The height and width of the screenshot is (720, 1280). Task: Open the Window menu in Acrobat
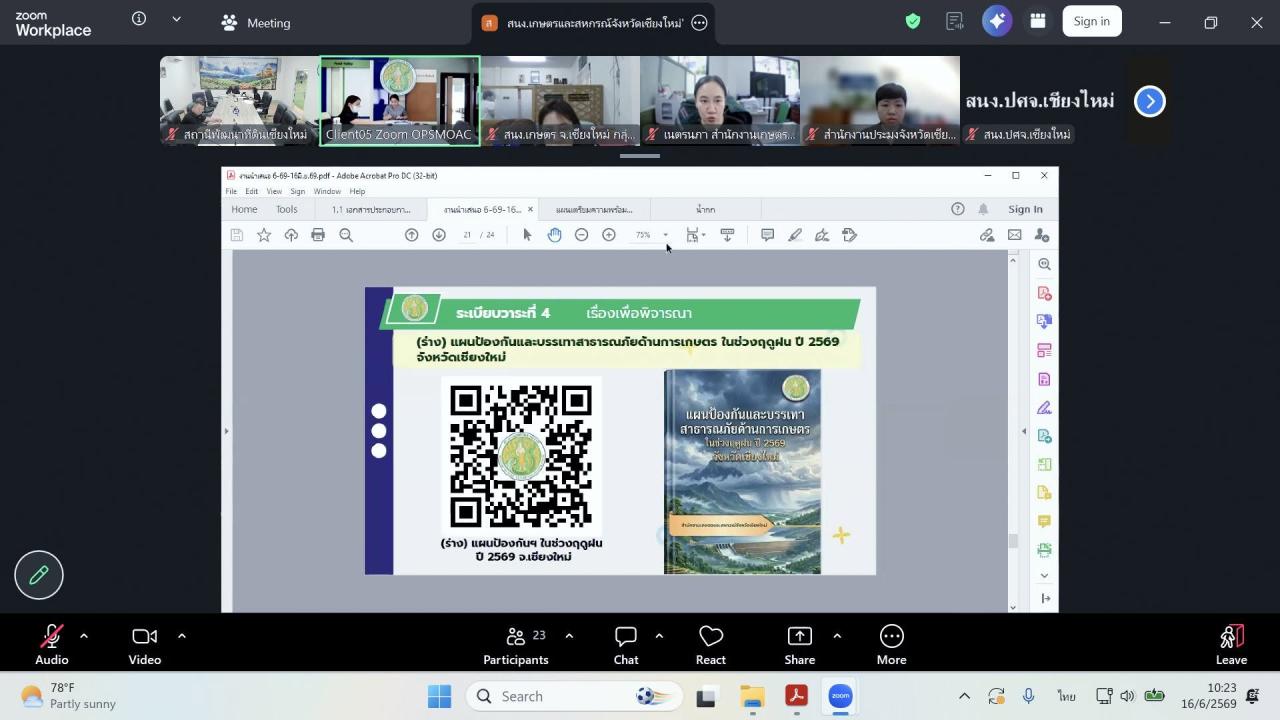click(327, 191)
